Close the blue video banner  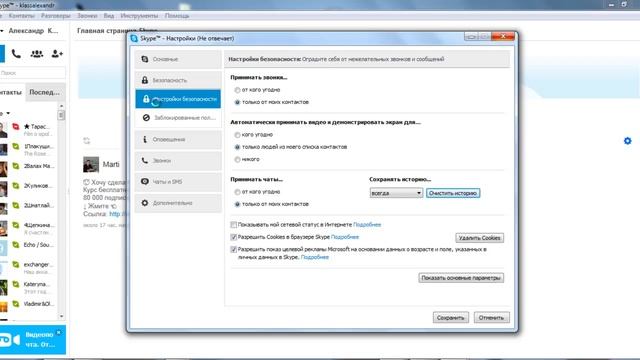(59, 333)
